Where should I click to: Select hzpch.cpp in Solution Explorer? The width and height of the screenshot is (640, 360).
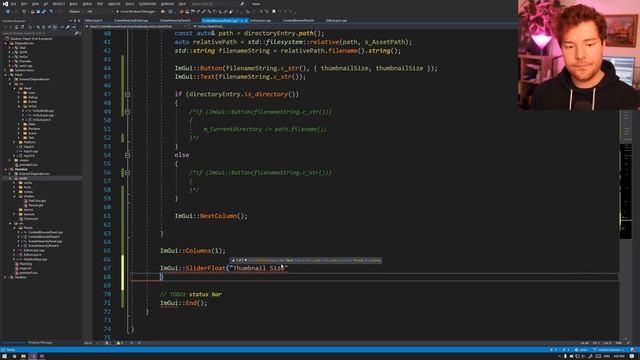[31, 151]
